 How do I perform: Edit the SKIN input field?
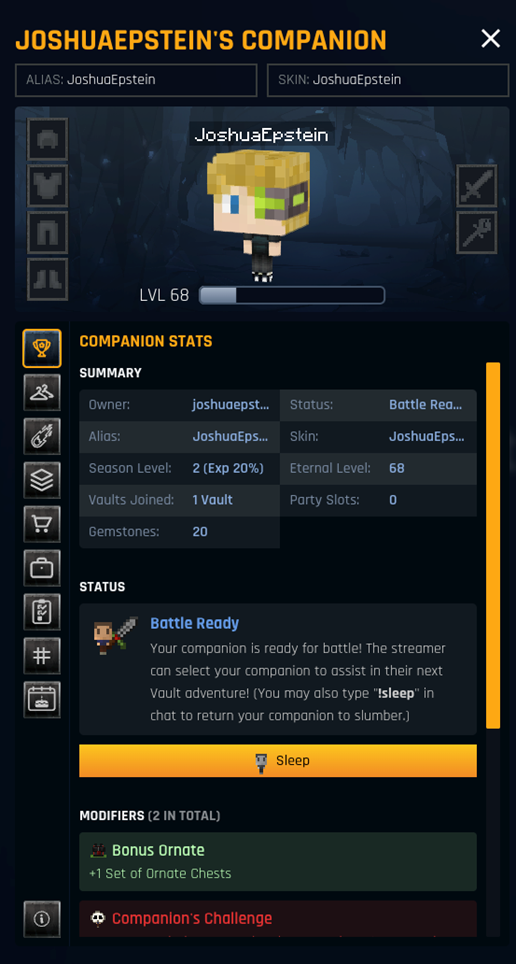pos(388,80)
